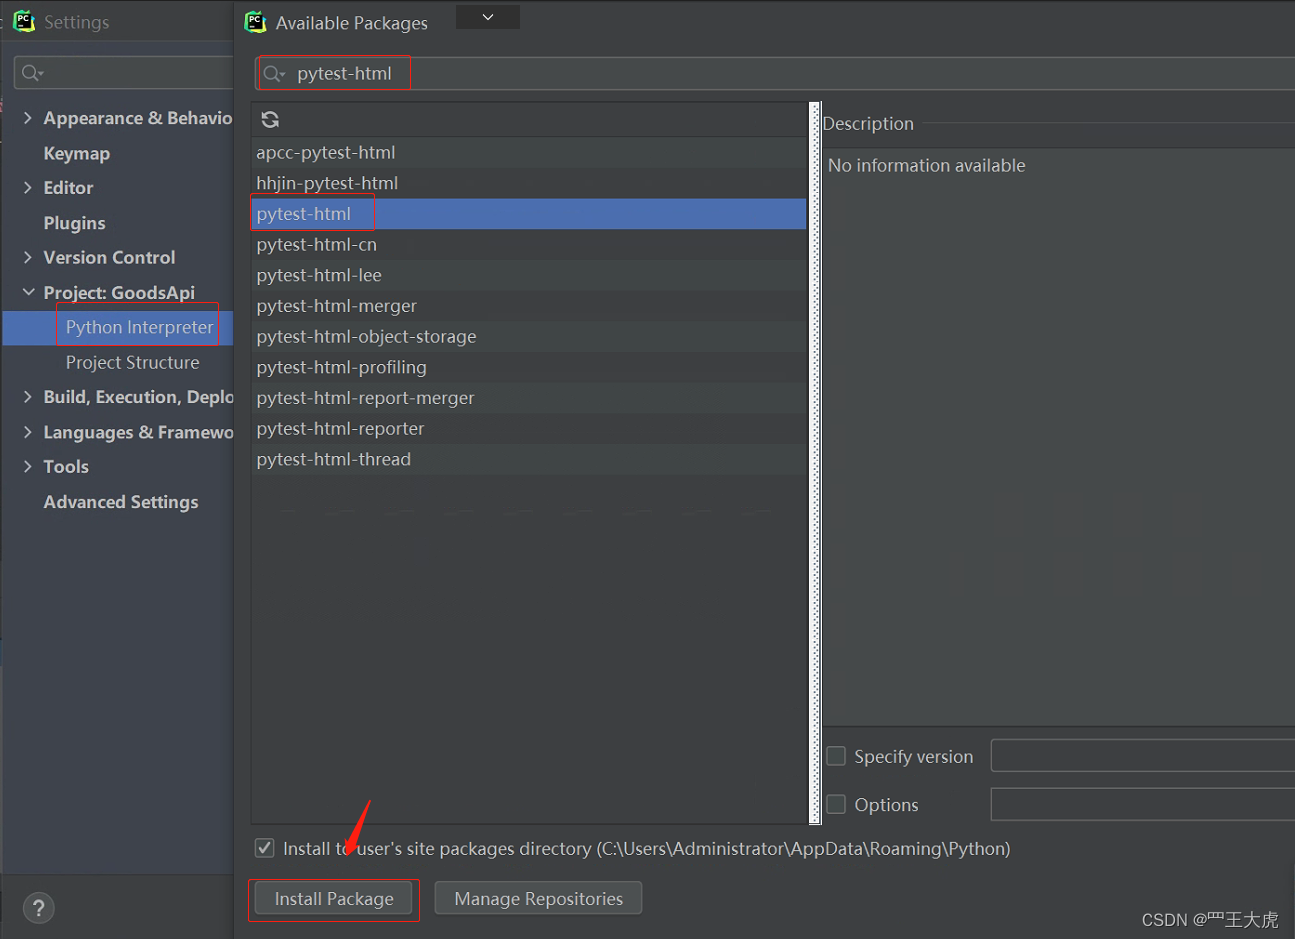The width and height of the screenshot is (1295, 939).
Task: Toggle Install to user's site packages checkbox
Action: pyautogui.click(x=265, y=848)
